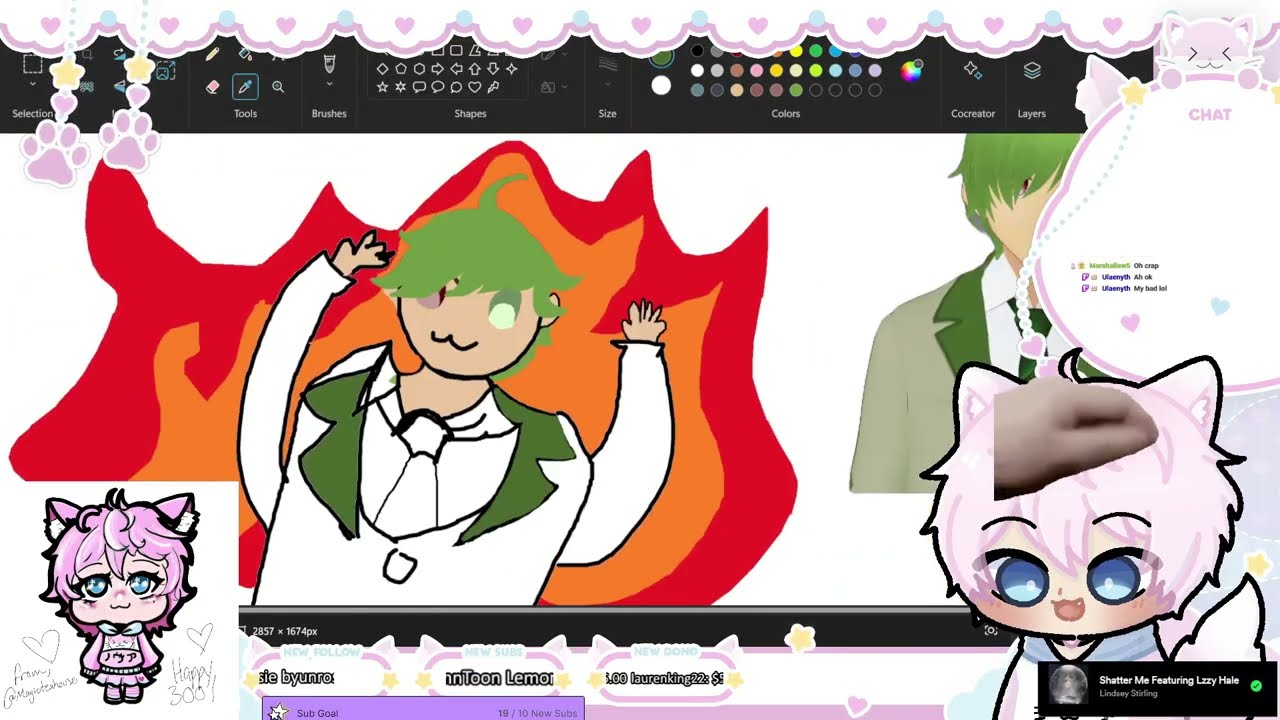The height and width of the screenshot is (720, 1280).
Task: Choose the rounded rectangle callout shape
Action: [x=419, y=87]
